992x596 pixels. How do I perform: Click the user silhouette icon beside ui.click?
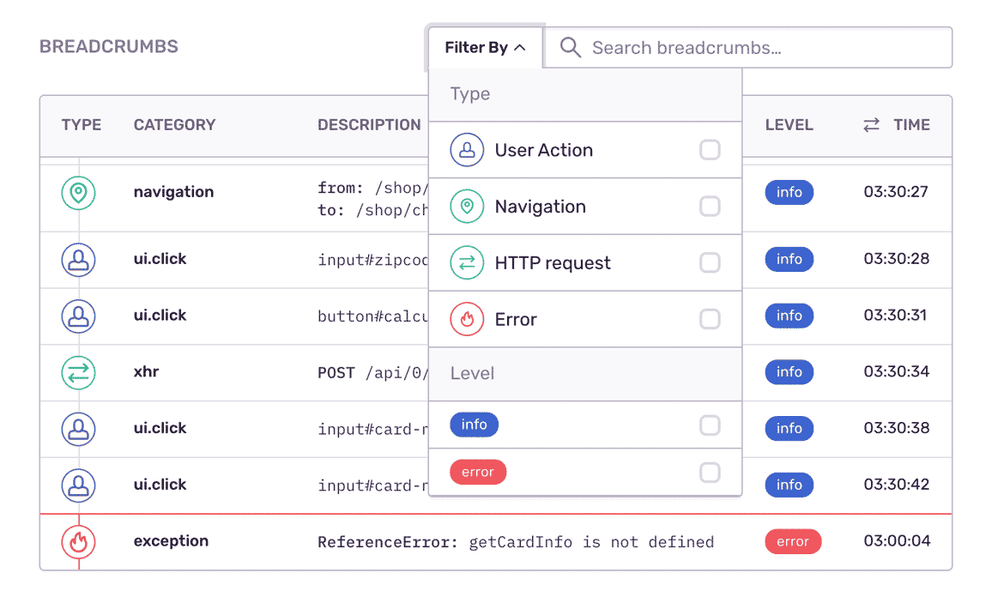point(80,259)
